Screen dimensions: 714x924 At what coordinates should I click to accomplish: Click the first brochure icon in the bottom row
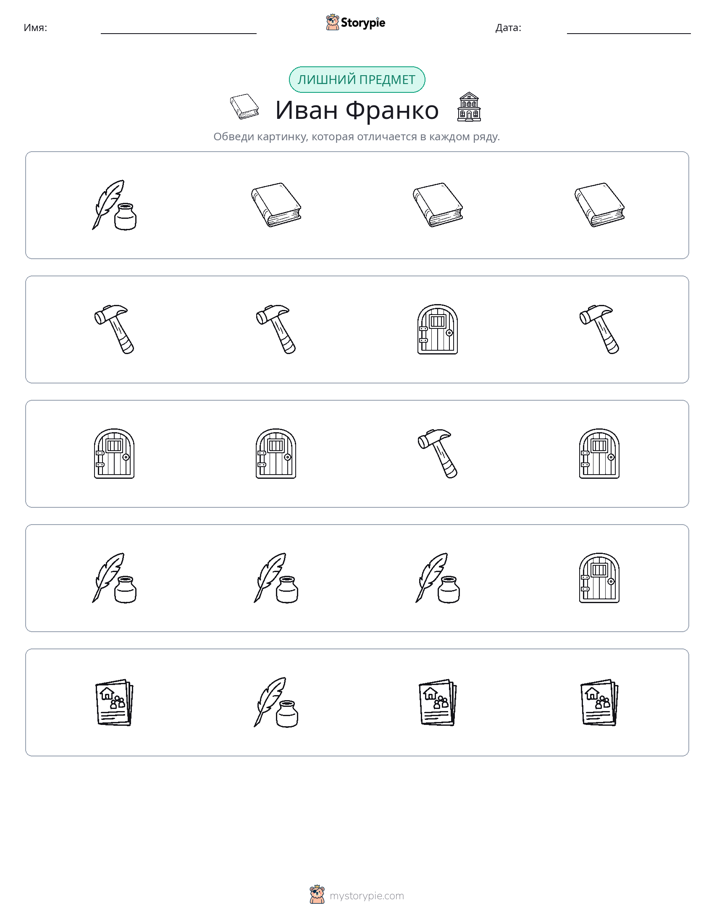coord(114,702)
